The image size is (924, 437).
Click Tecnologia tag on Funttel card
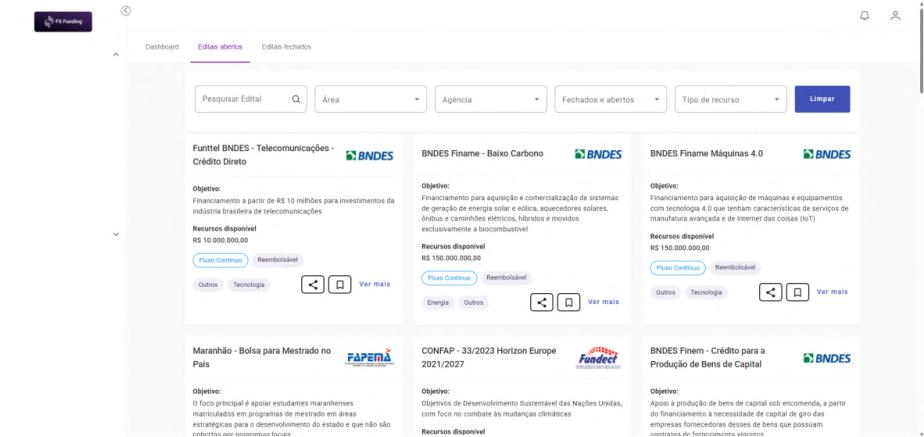pos(249,285)
